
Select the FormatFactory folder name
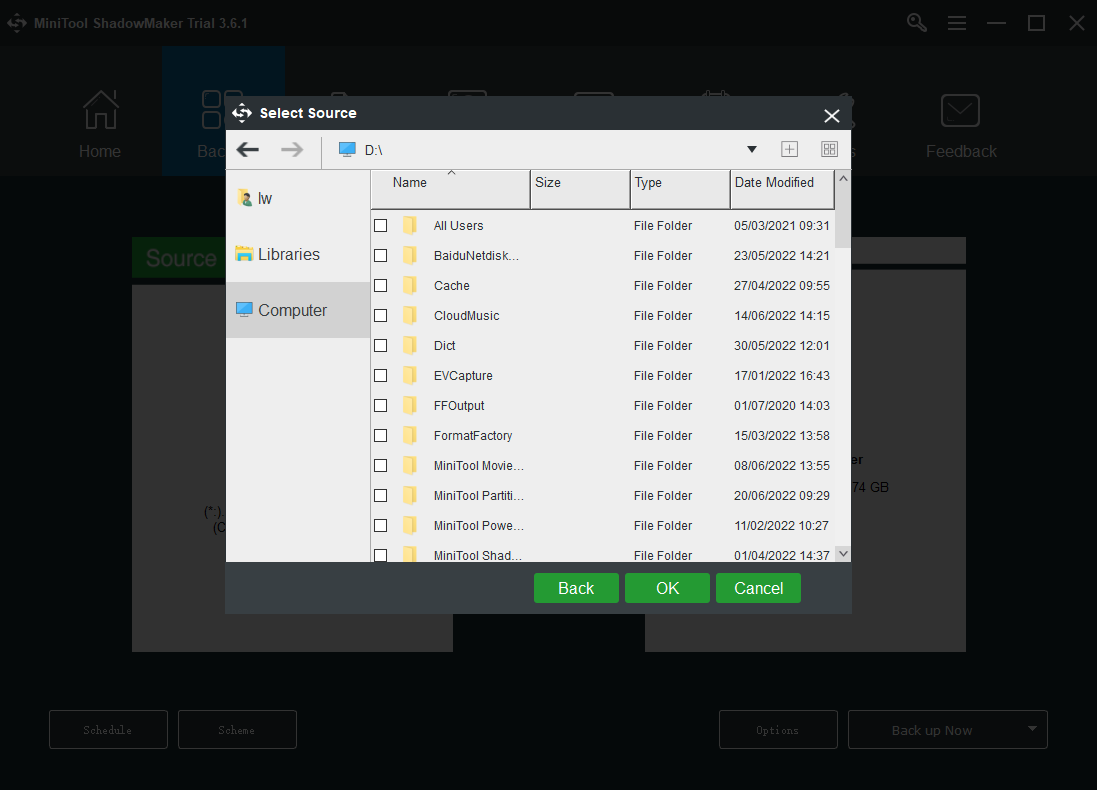tap(472, 435)
